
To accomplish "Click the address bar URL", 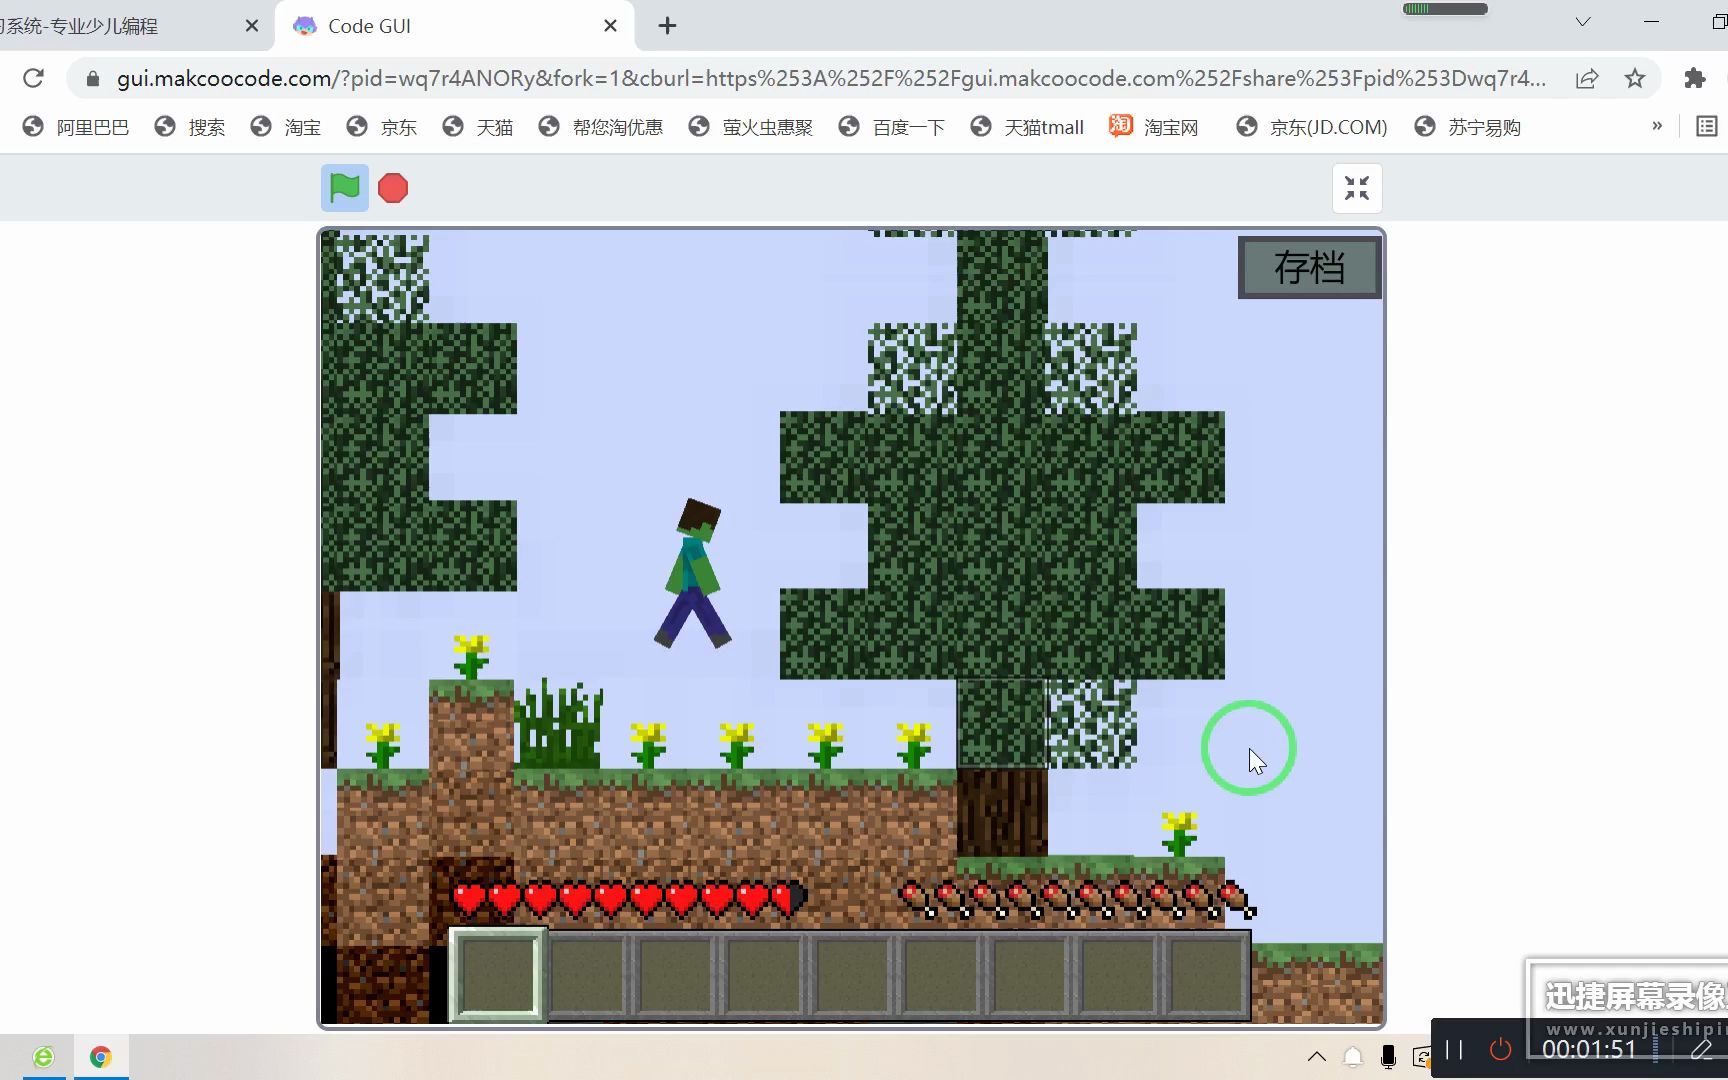I will 830,78.
